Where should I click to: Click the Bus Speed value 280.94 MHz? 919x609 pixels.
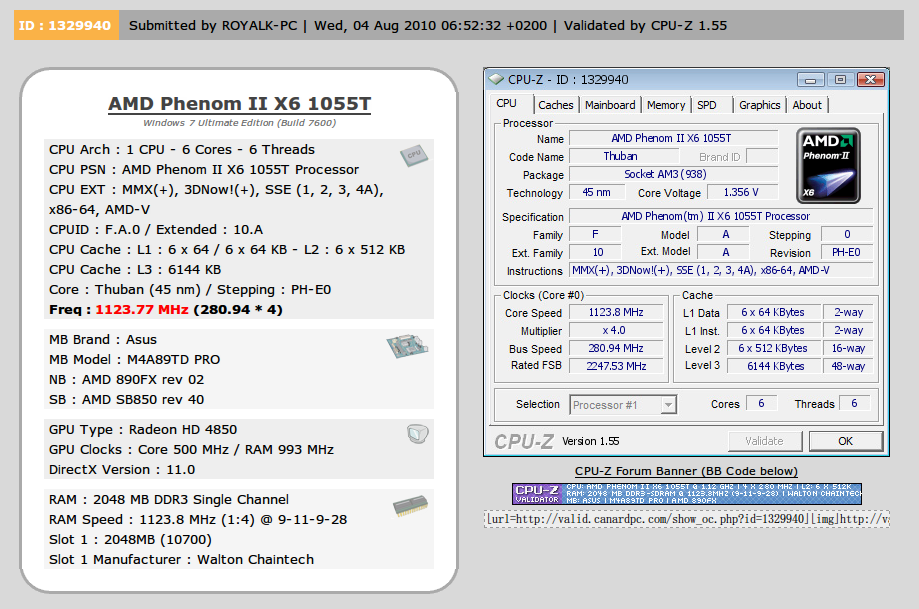616,348
